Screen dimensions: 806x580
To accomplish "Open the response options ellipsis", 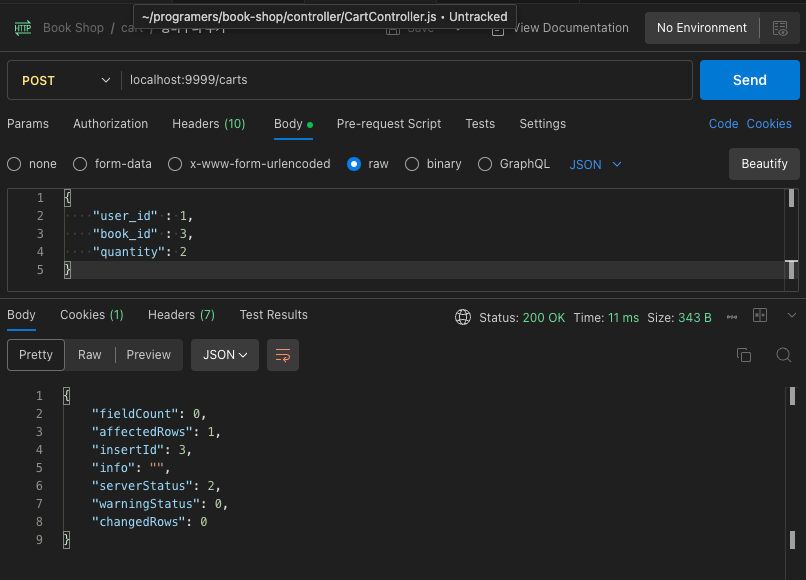I will 732,317.
